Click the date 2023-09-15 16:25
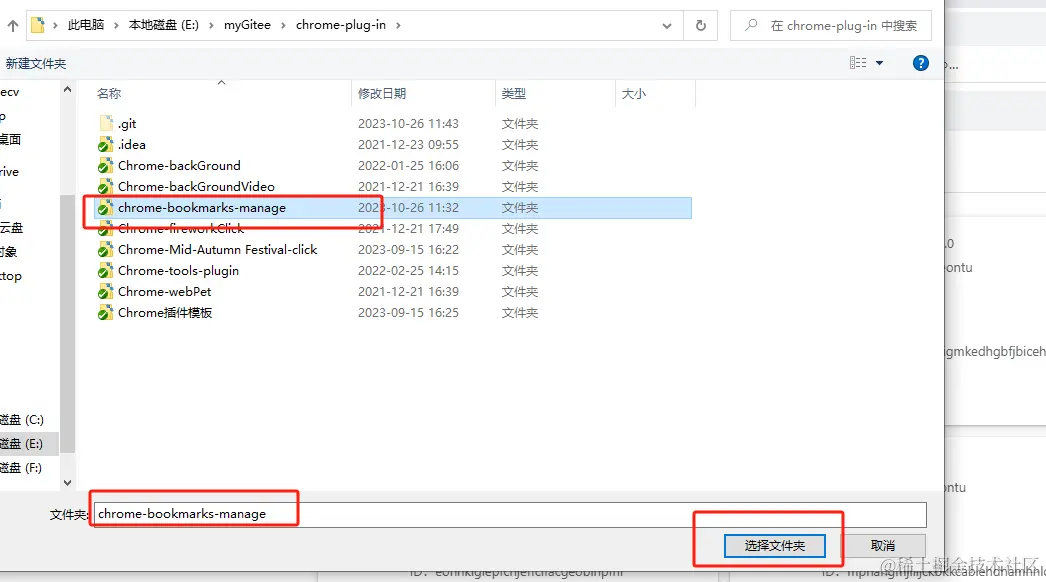Image resolution: width=1046 pixels, height=582 pixels. pos(408,312)
